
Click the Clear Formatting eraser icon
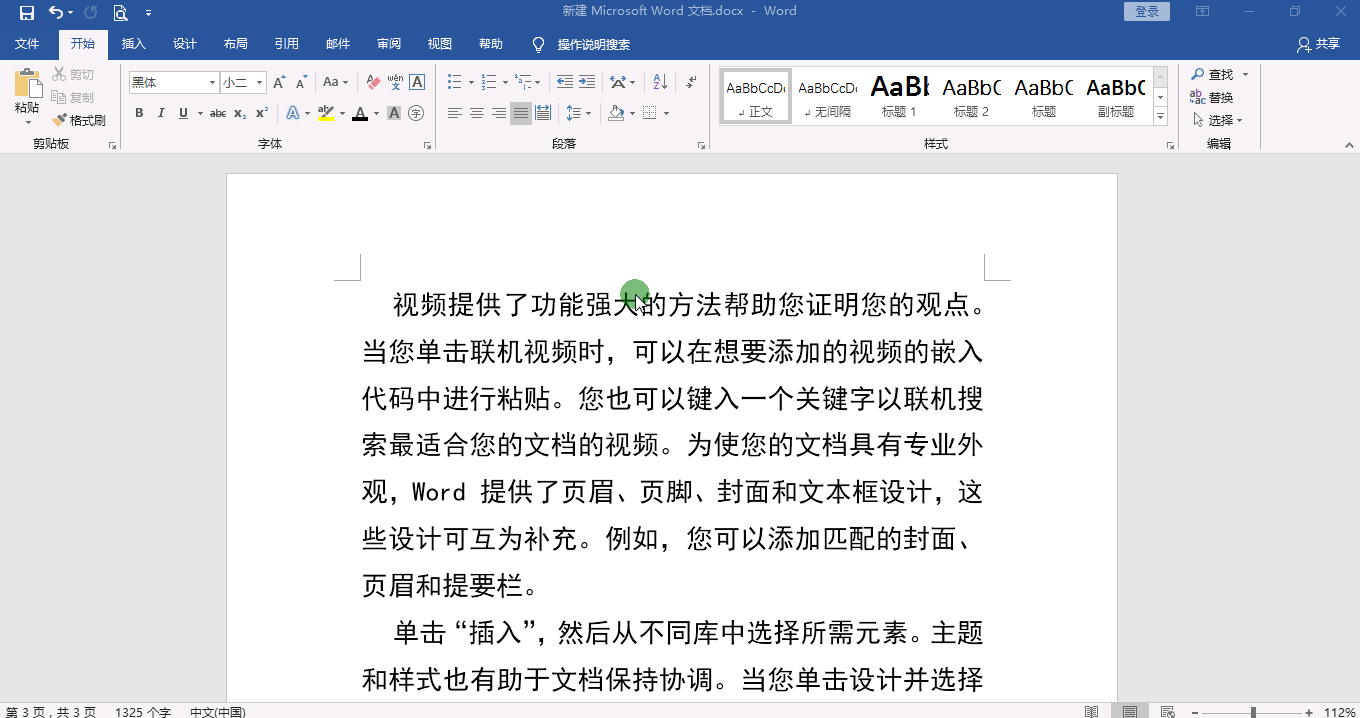373,83
